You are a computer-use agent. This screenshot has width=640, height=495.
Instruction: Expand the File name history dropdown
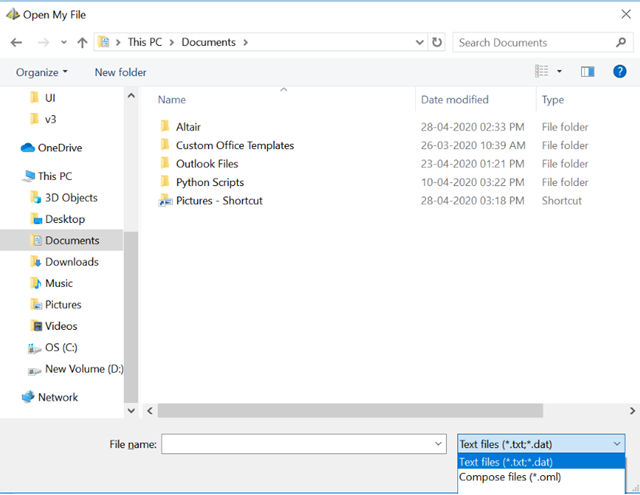click(439, 444)
